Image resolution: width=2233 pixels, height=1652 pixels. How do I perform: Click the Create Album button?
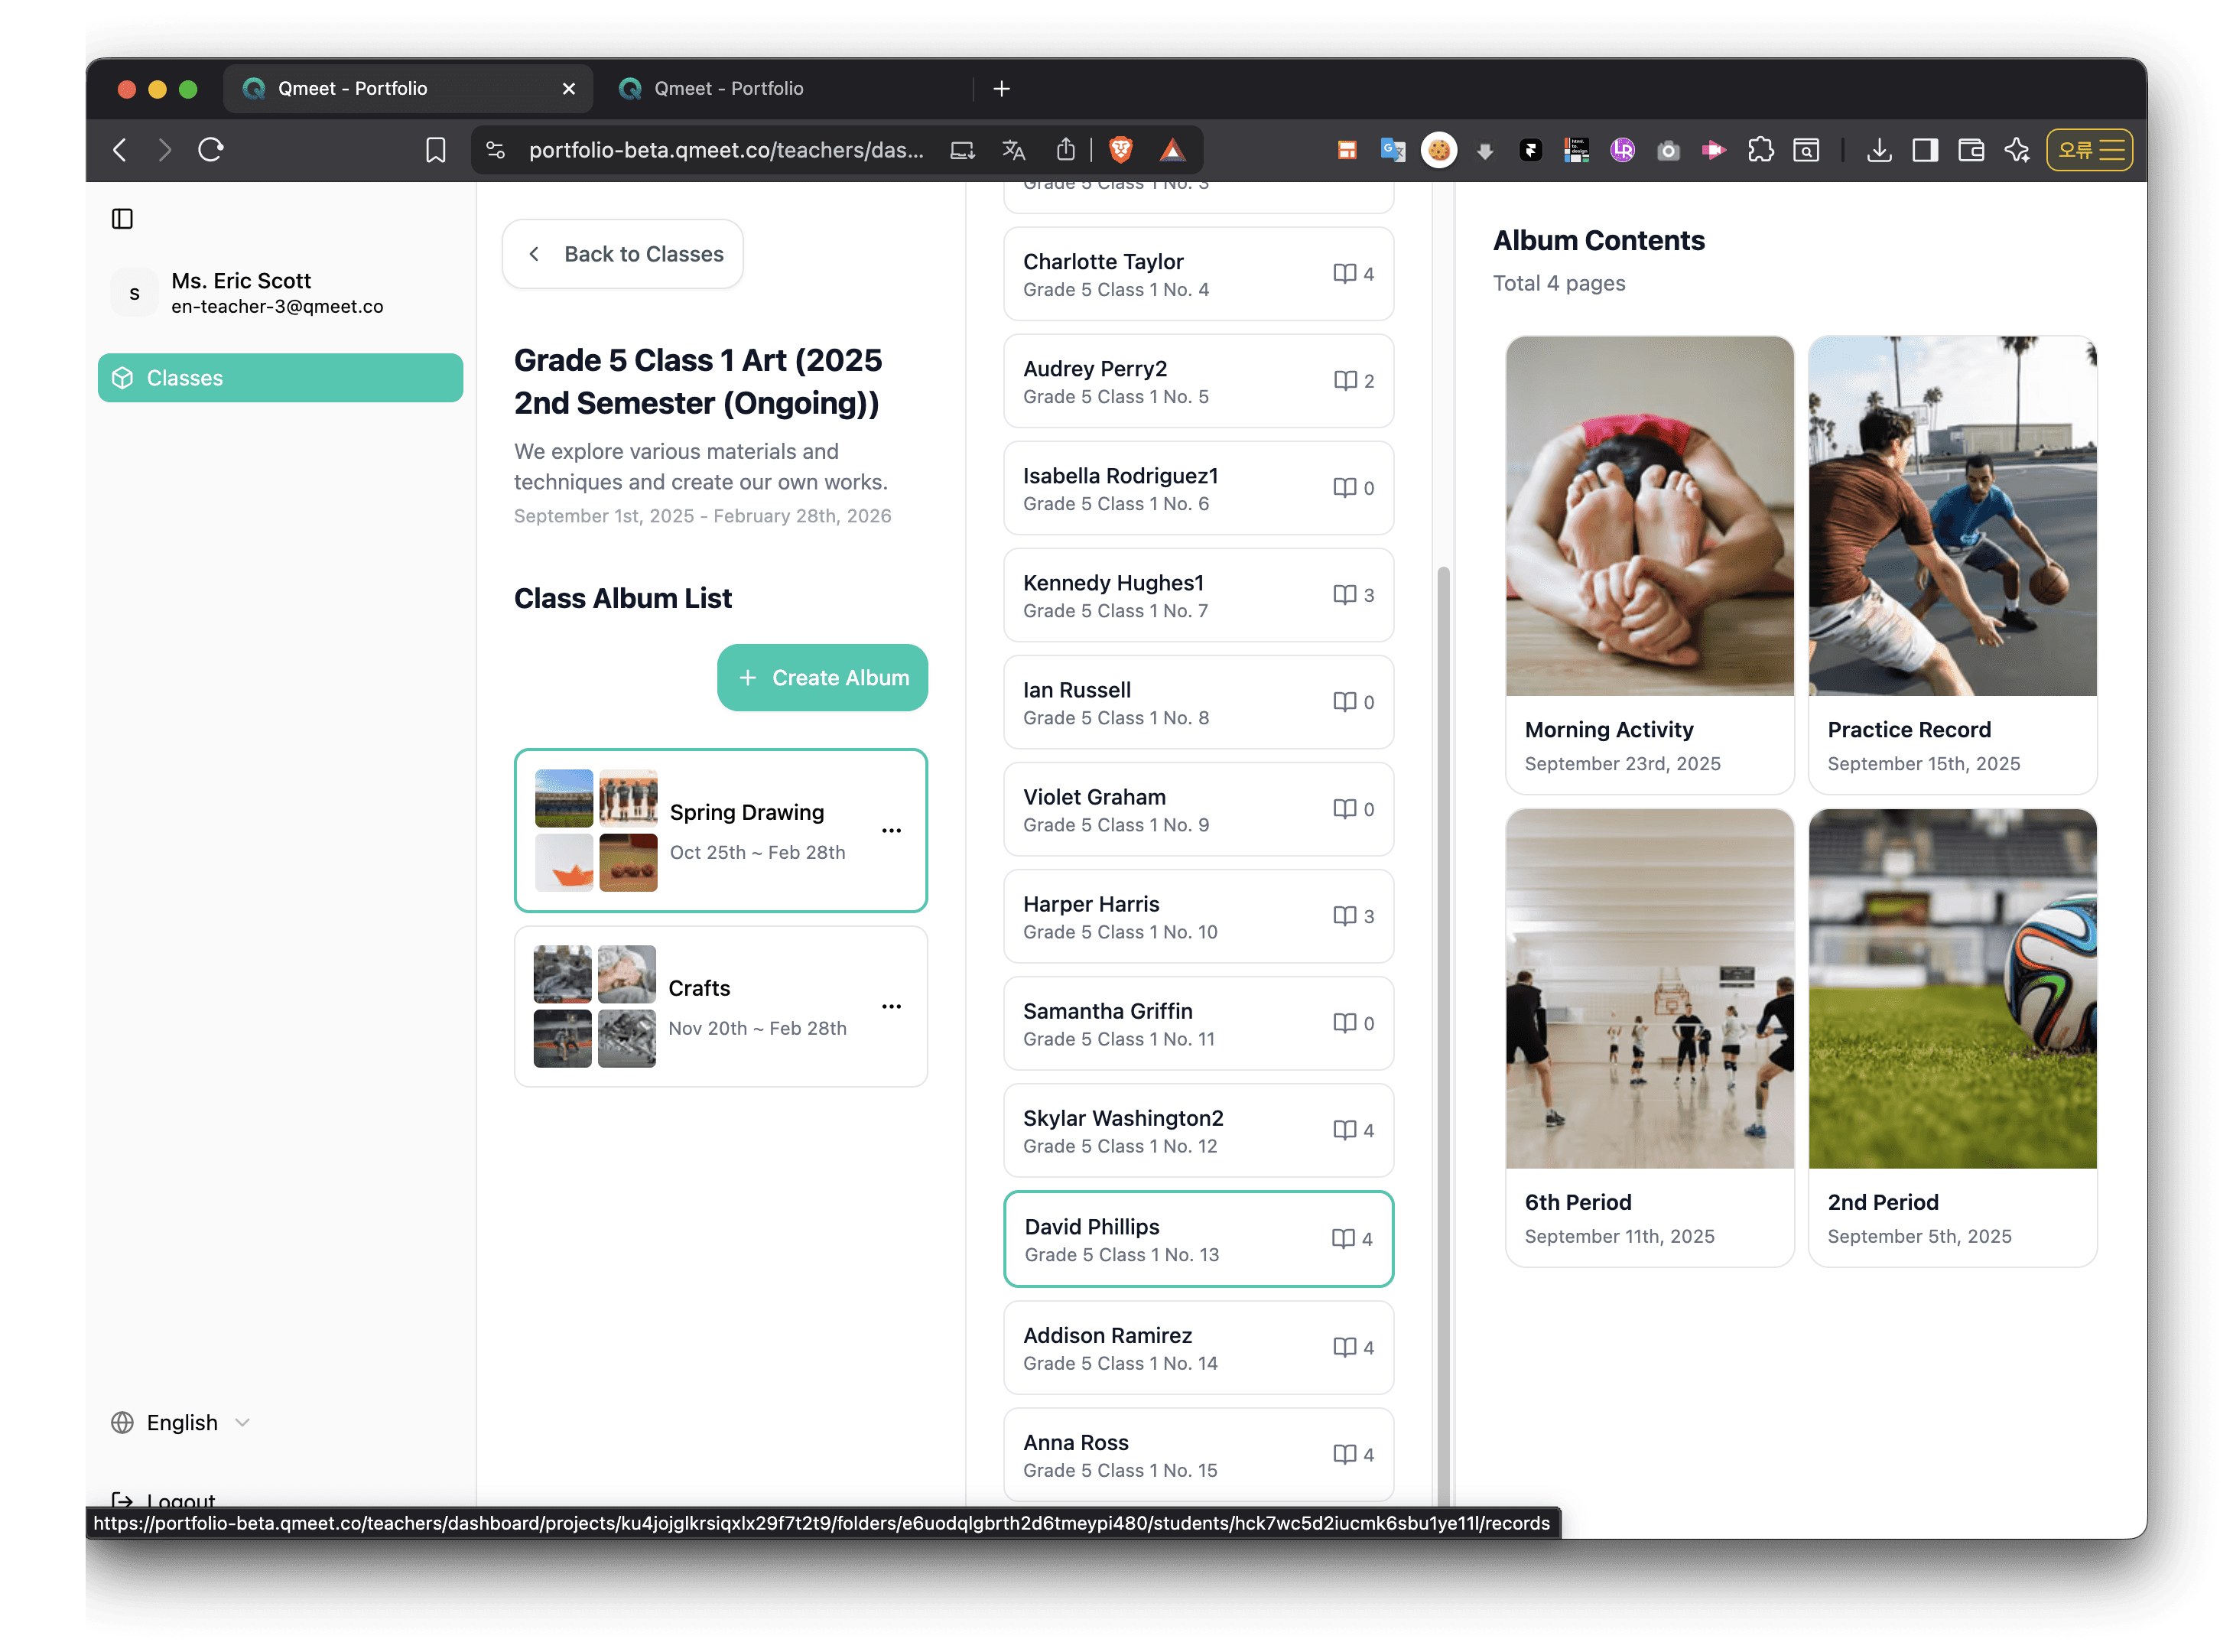point(822,678)
